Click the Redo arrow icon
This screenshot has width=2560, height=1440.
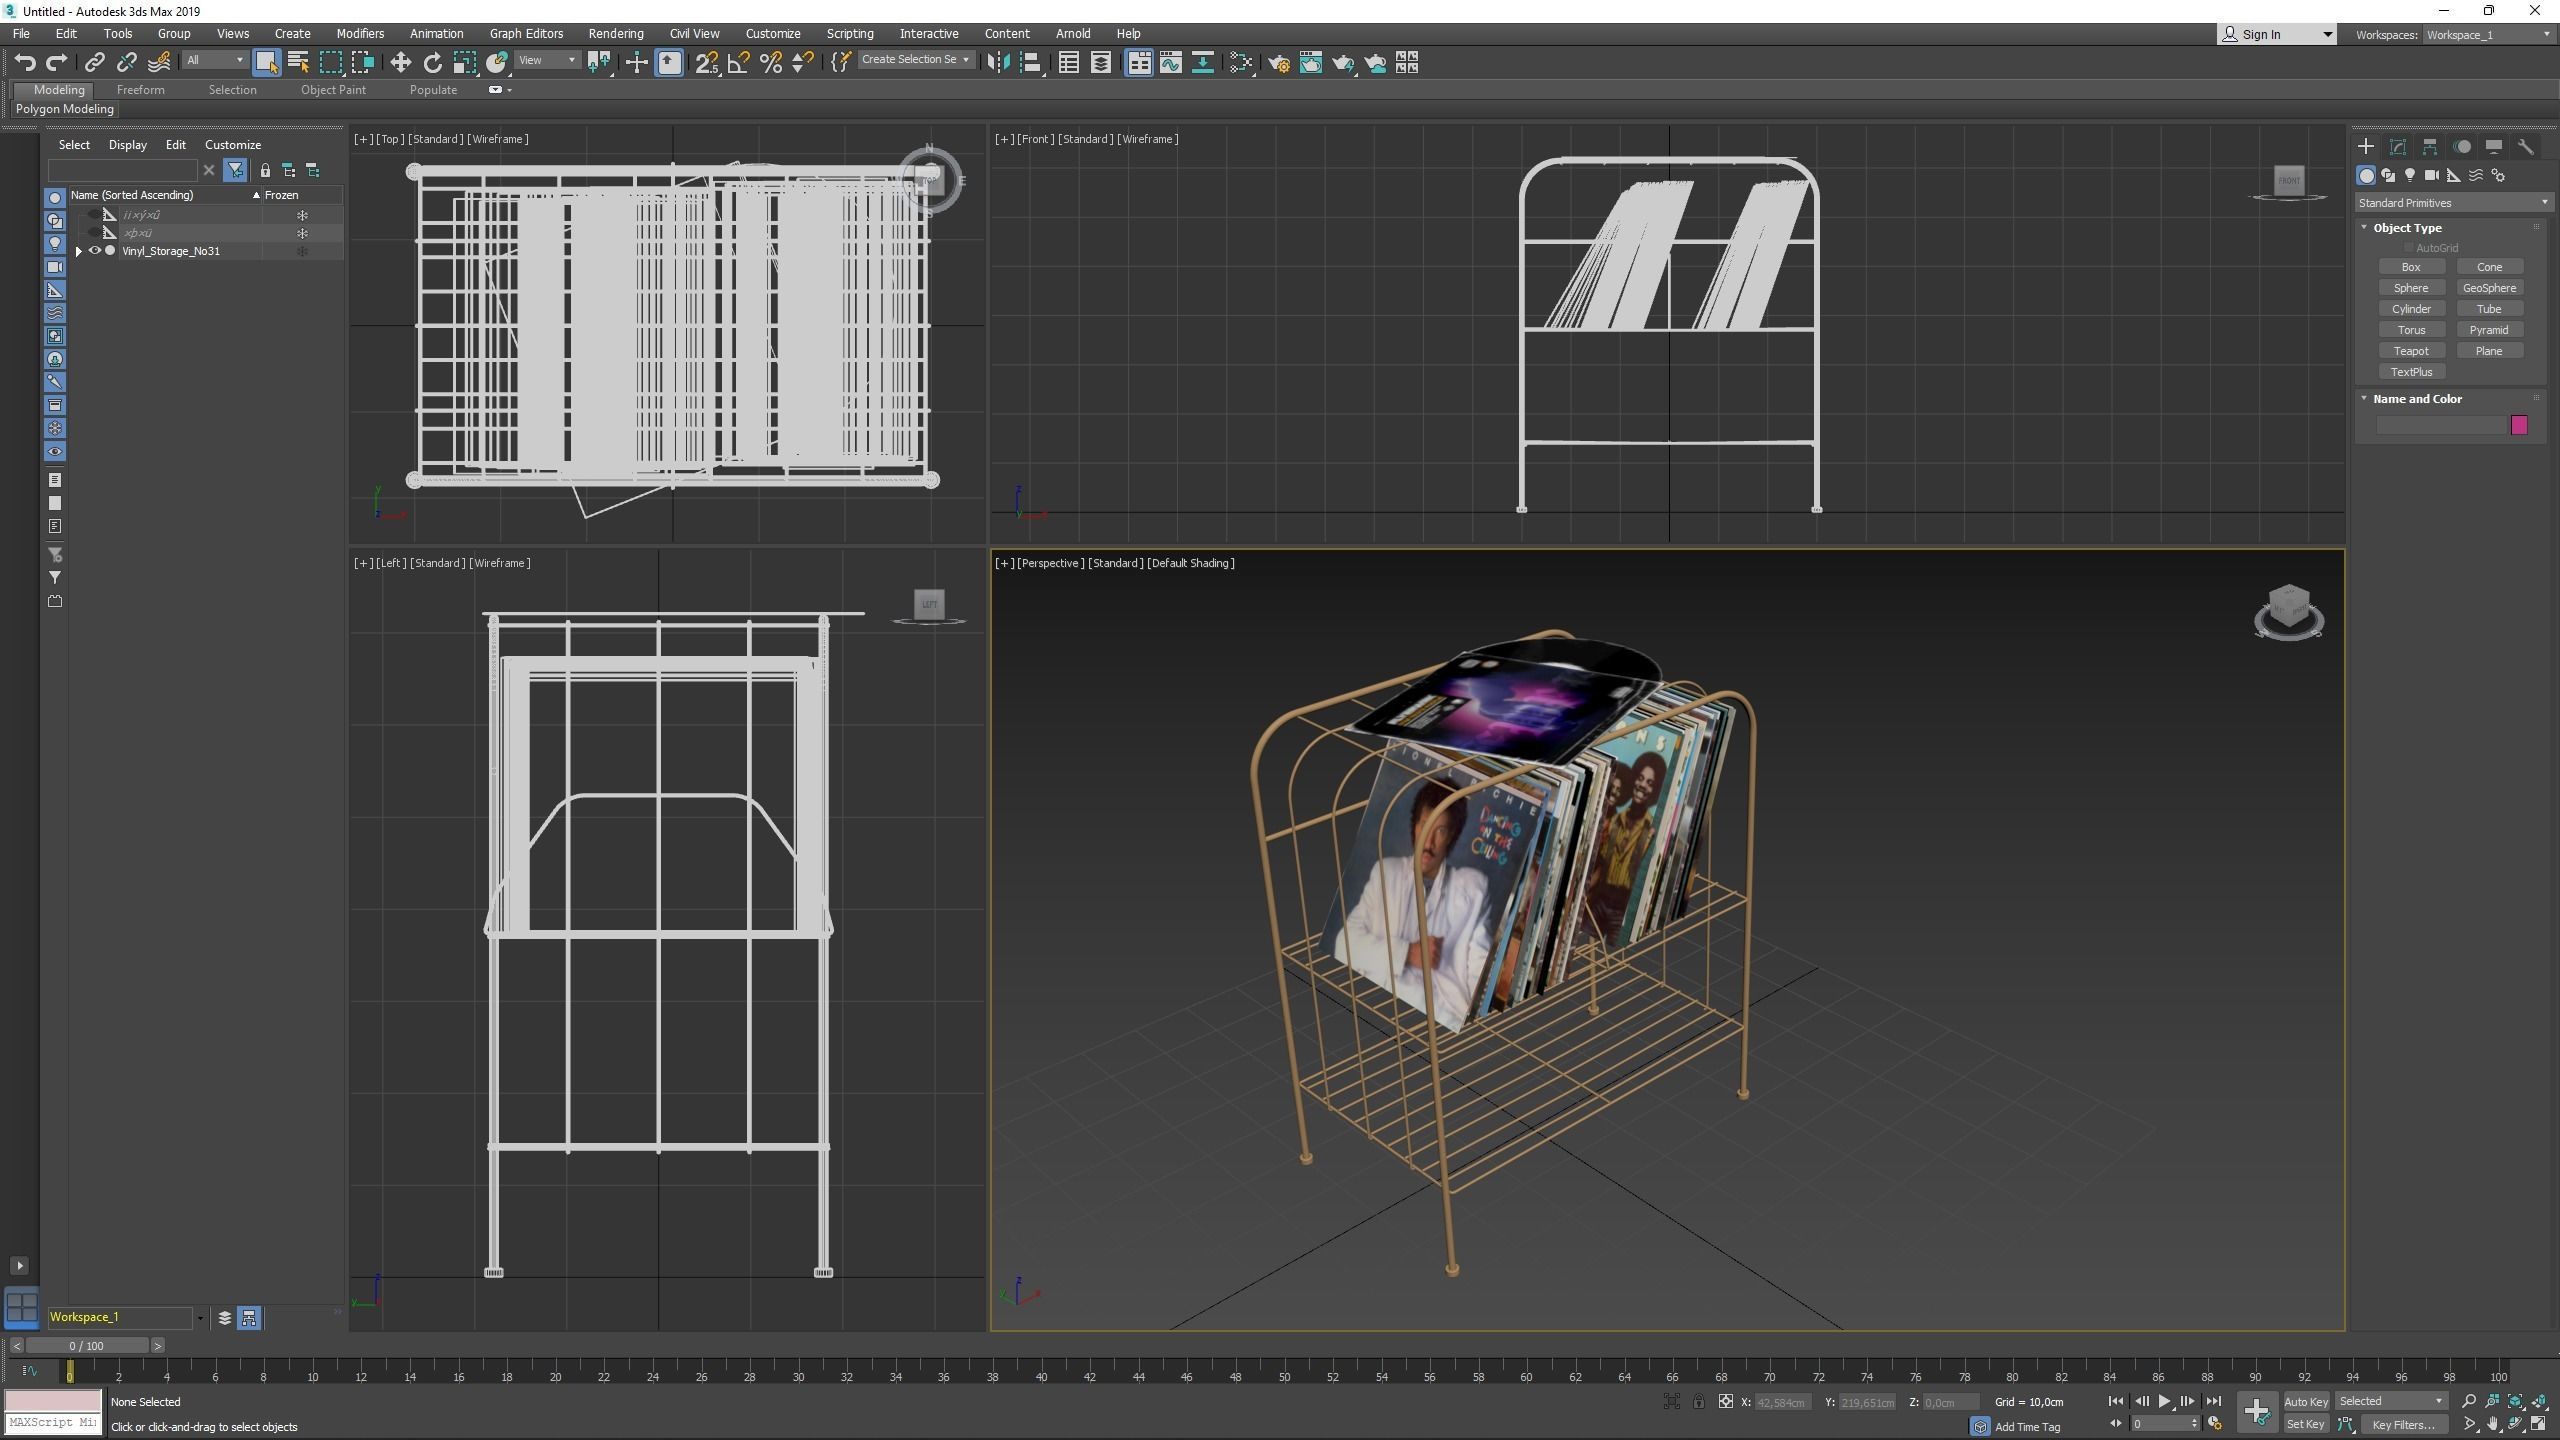(57, 63)
